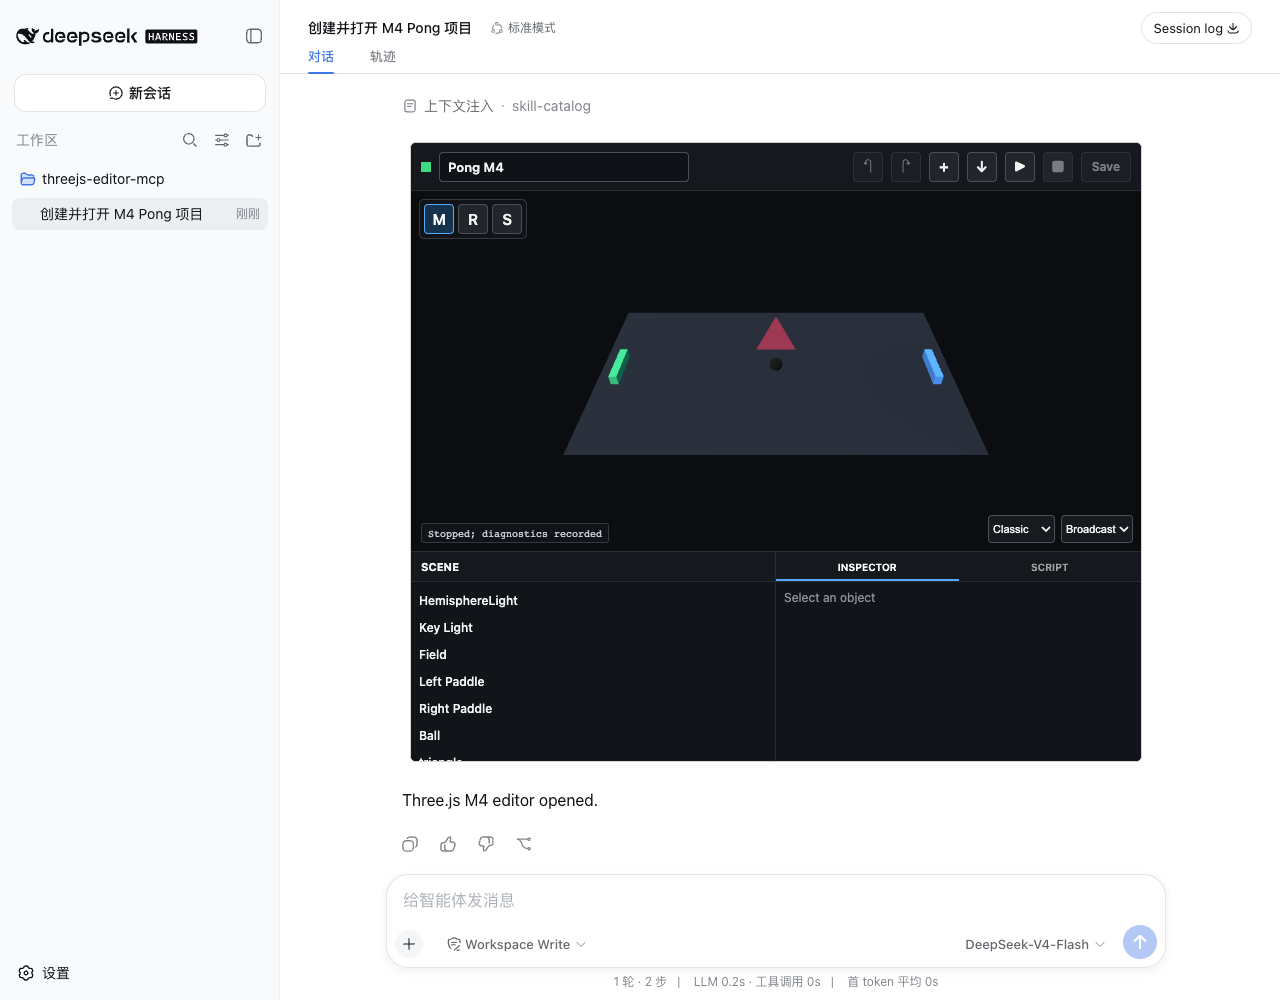Redo the editor action
1280x1000 pixels.
906,167
